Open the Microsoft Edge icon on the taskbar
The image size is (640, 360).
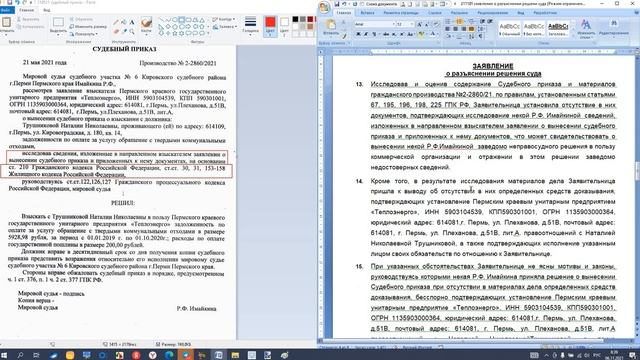point(169,355)
